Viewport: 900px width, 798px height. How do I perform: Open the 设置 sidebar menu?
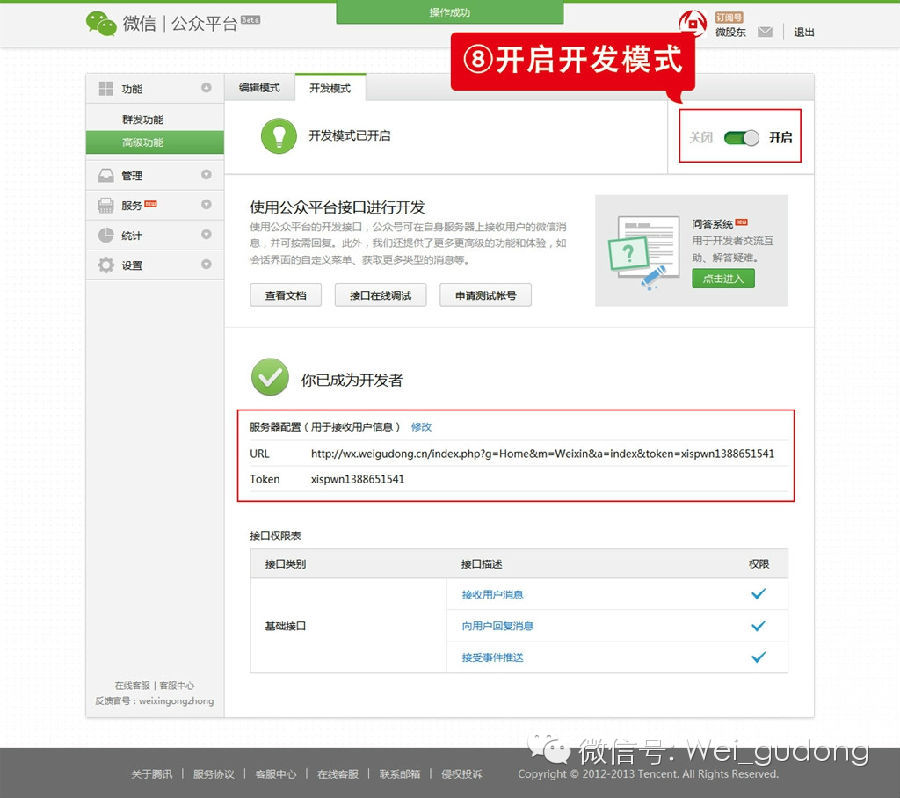pos(154,265)
